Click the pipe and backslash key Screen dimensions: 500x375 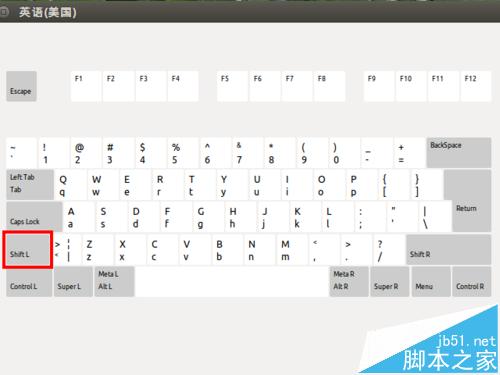[x=434, y=217]
